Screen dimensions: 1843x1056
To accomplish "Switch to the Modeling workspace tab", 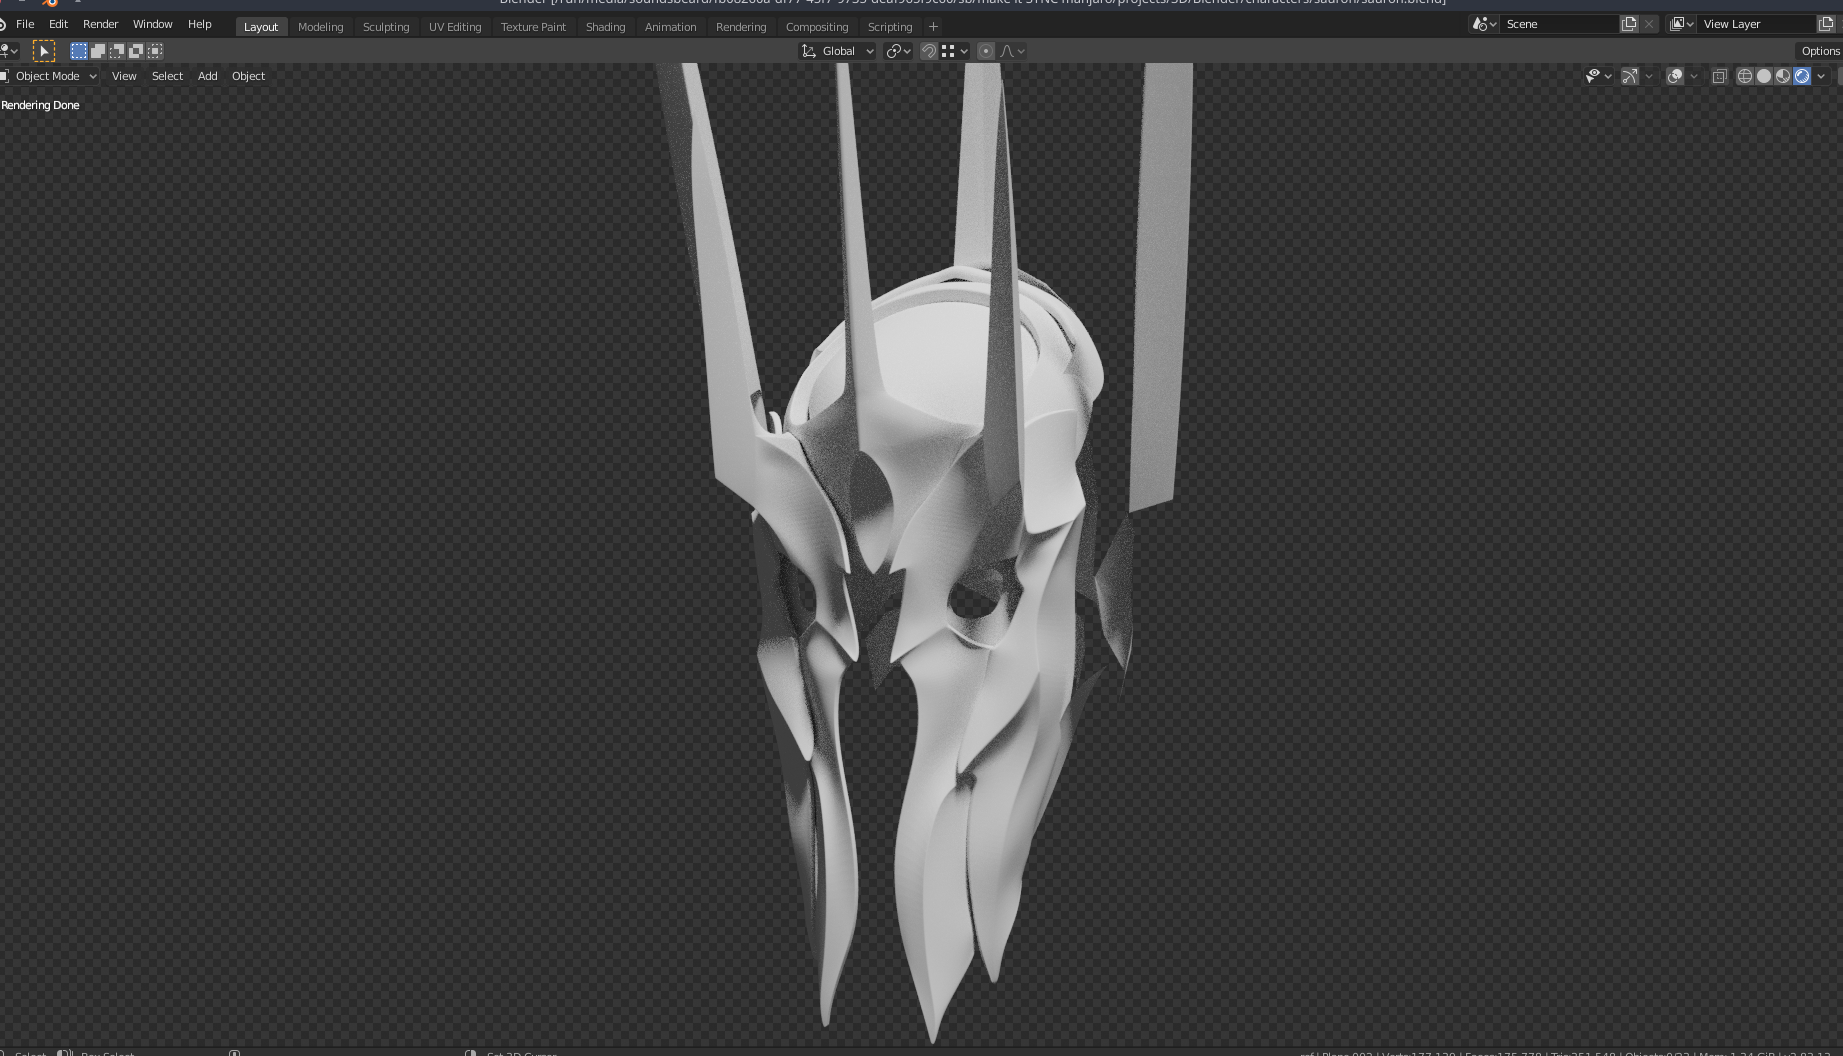I will point(320,27).
